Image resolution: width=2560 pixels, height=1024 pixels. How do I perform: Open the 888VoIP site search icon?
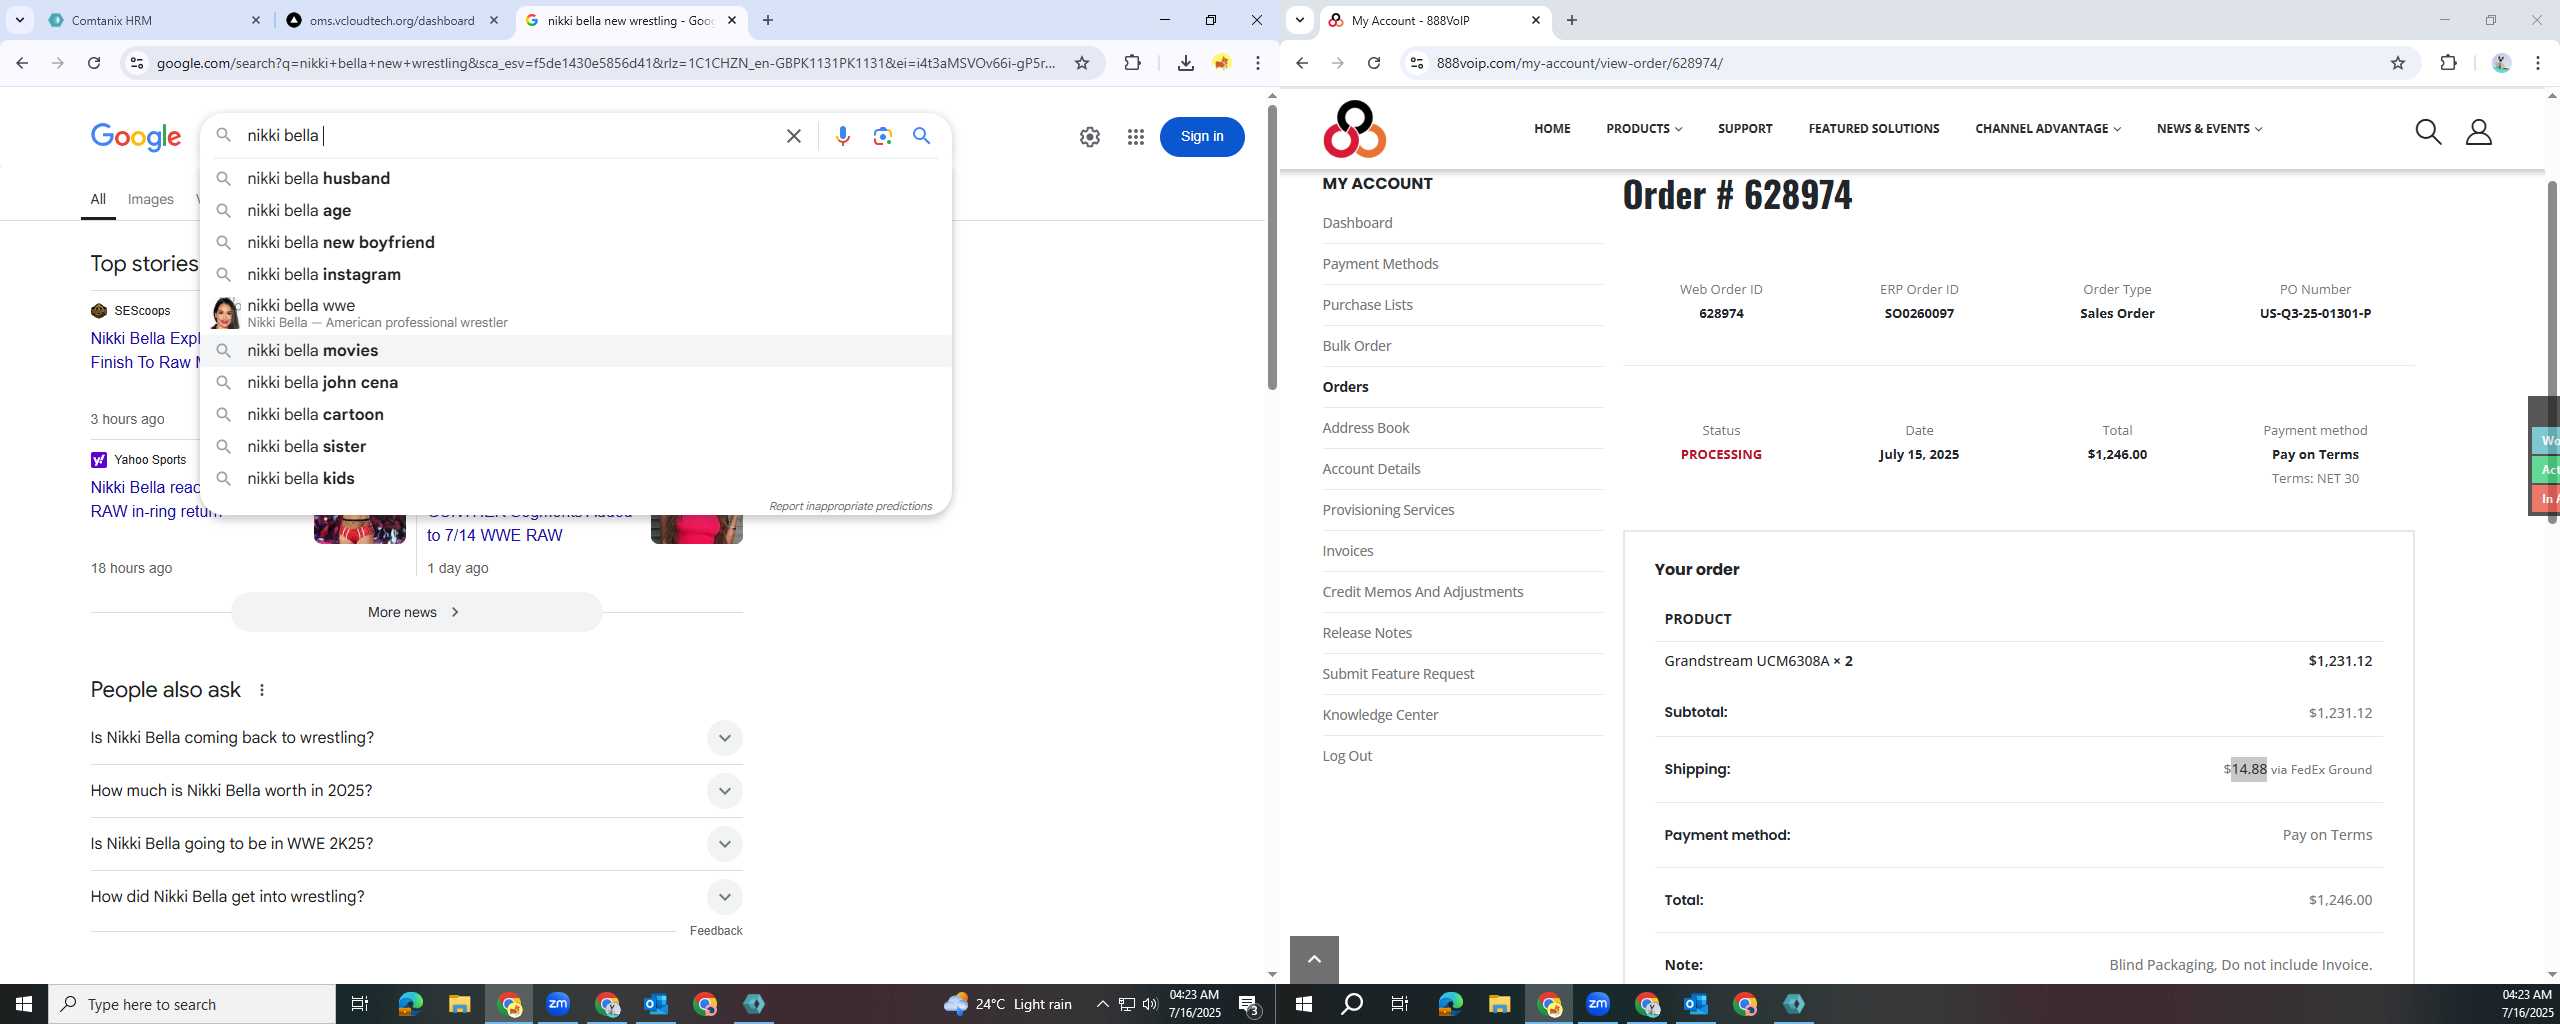click(2428, 131)
